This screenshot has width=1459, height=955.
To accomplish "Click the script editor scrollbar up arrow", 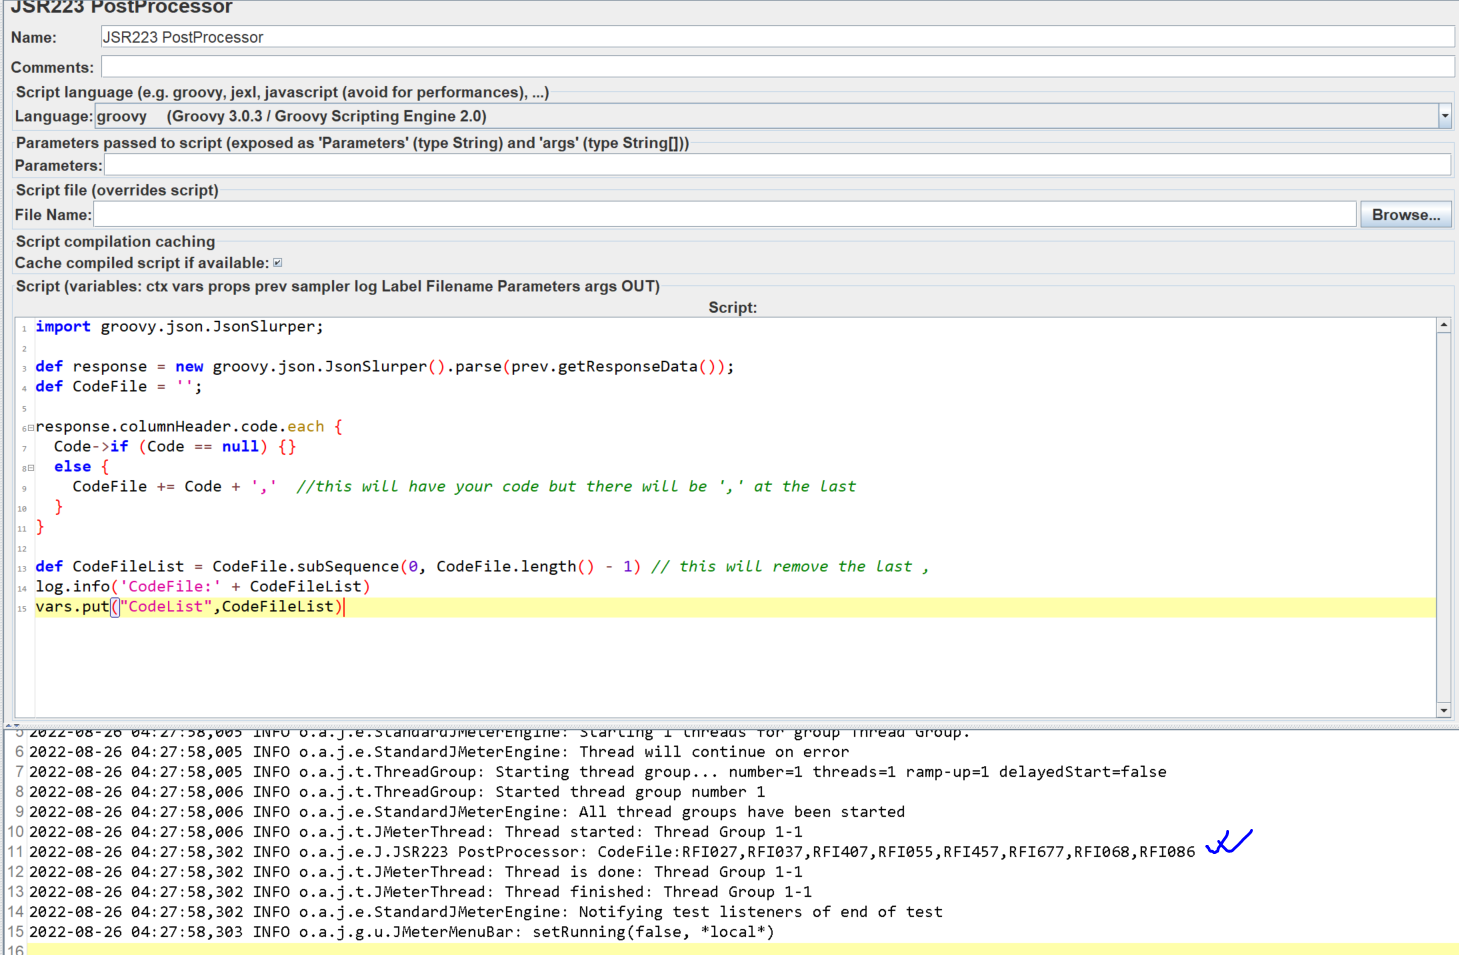I will click(1444, 325).
